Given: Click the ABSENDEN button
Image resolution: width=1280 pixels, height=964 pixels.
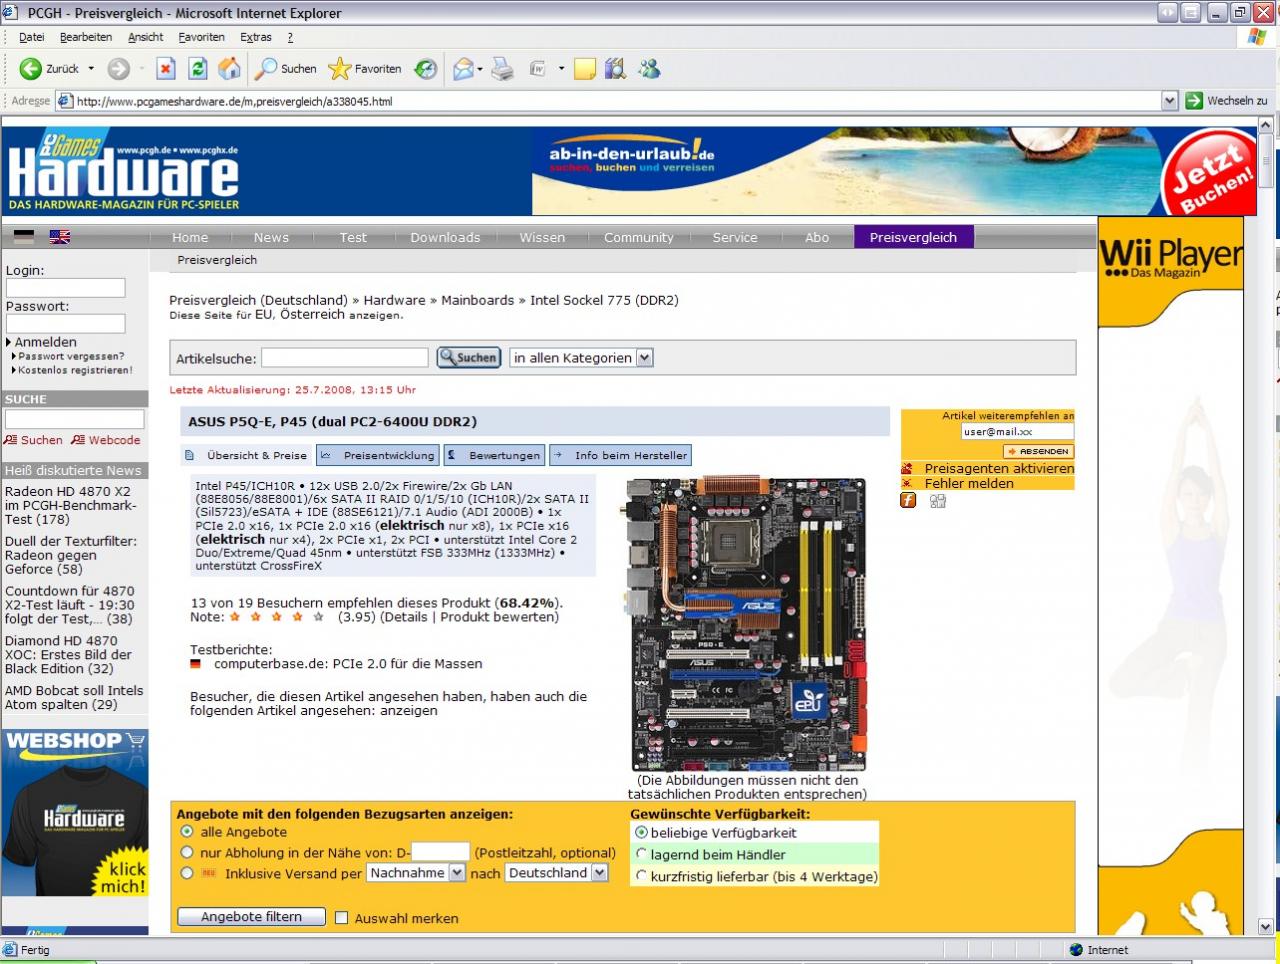Looking at the screenshot, I should [1039, 451].
